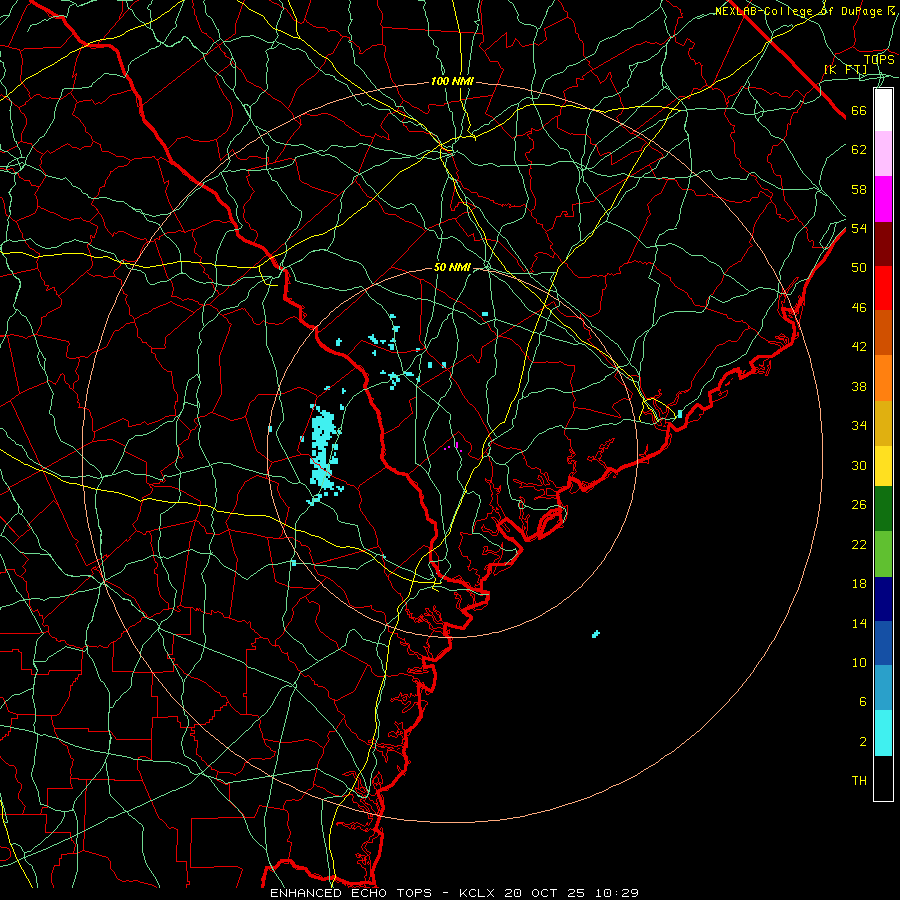Image resolution: width=900 pixels, height=900 pixels.
Task: Click the dark orange legend swatch
Action: coord(883,333)
